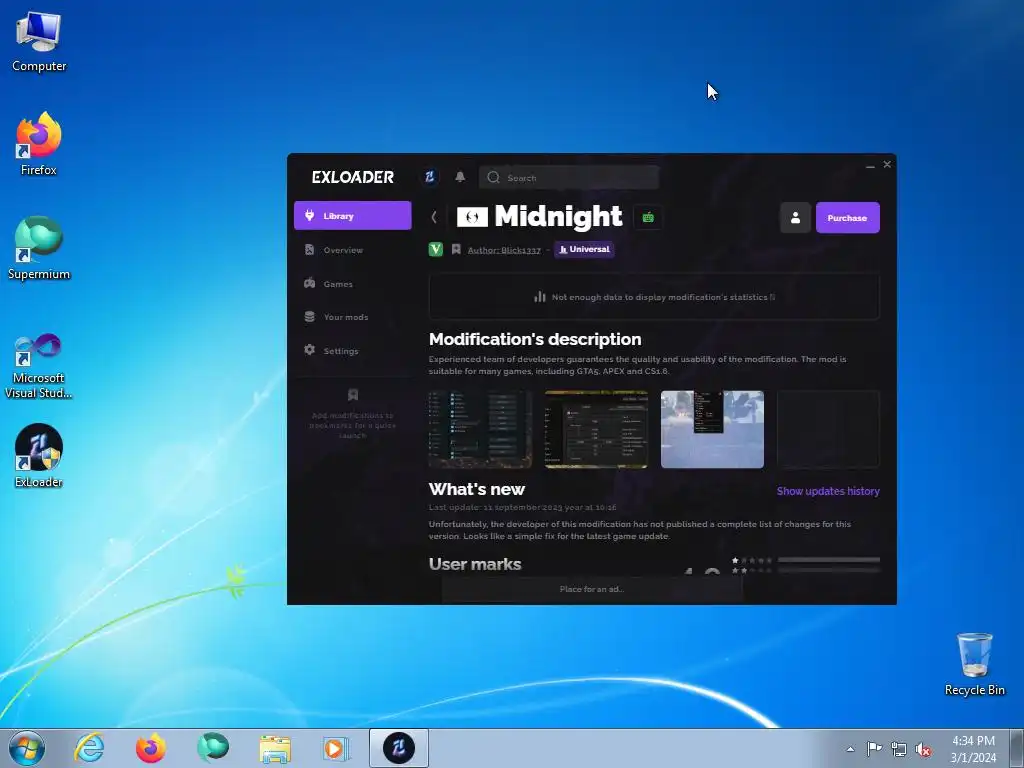Open the second mod screenshot thumbnail
This screenshot has width=1024, height=768.
coord(596,429)
